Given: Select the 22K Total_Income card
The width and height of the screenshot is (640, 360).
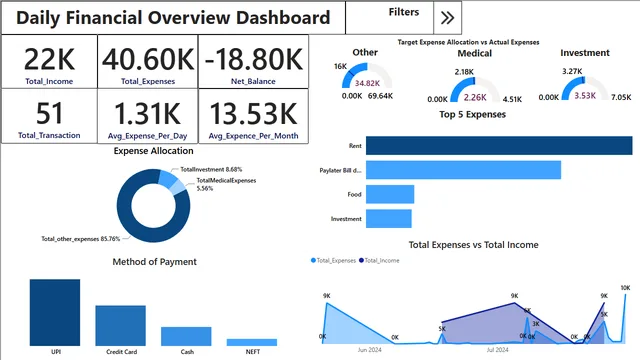Looking at the screenshot, I should (x=49, y=62).
